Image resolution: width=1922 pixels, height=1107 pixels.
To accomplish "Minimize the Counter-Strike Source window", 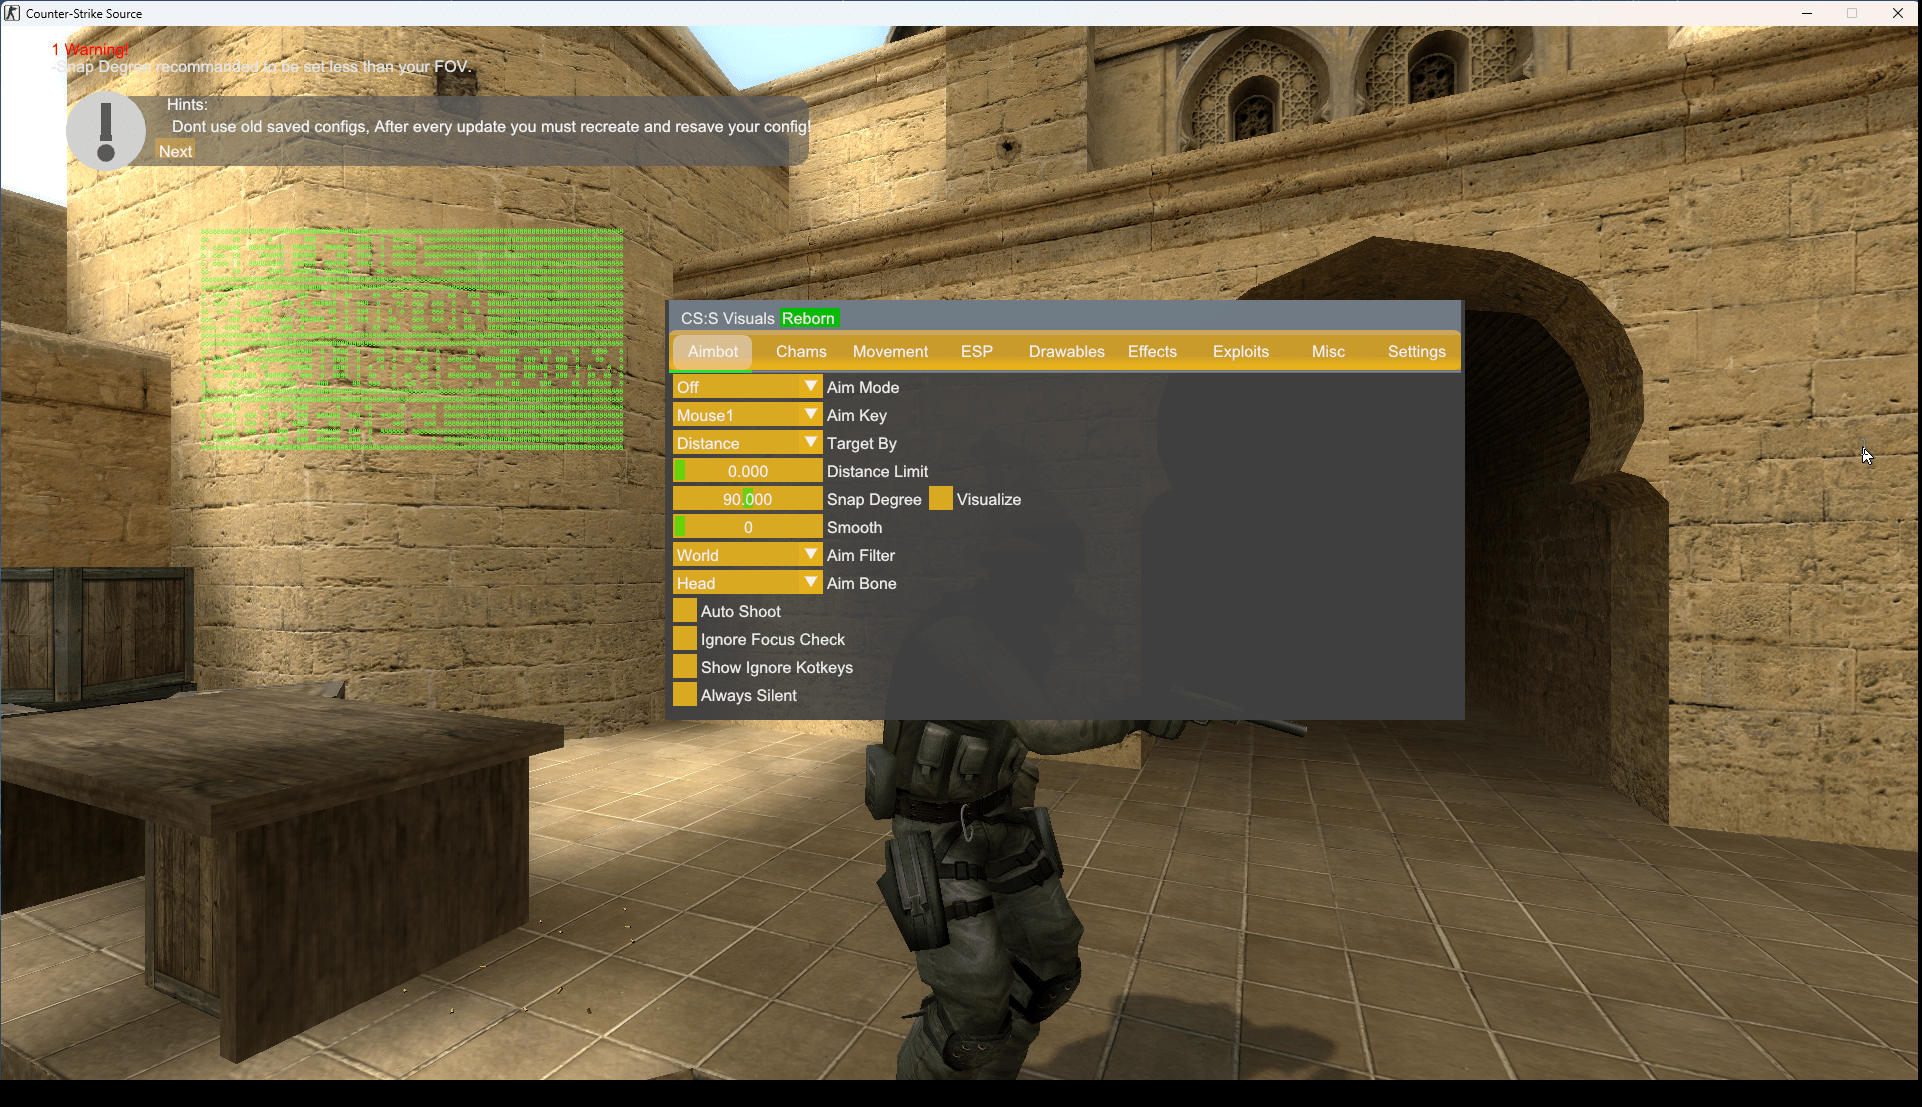I will tap(1806, 13).
